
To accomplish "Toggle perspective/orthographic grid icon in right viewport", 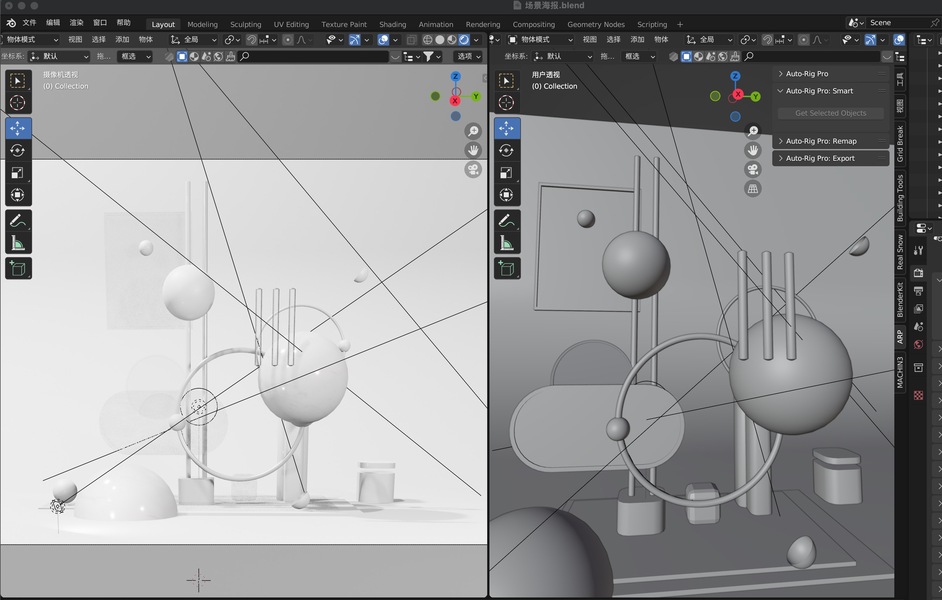I will (x=753, y=189).
